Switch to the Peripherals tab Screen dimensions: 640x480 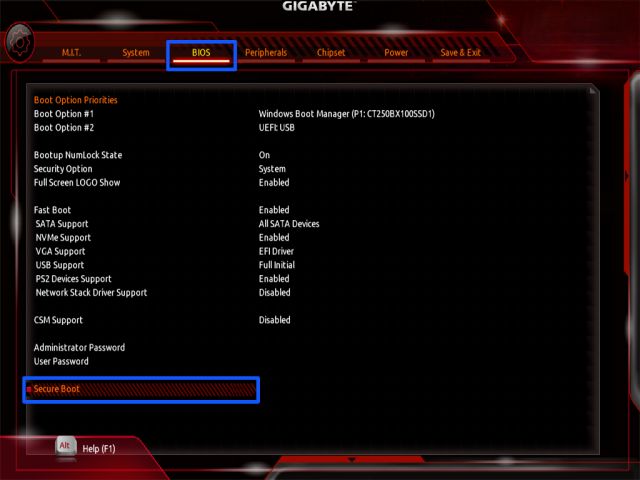265,53
